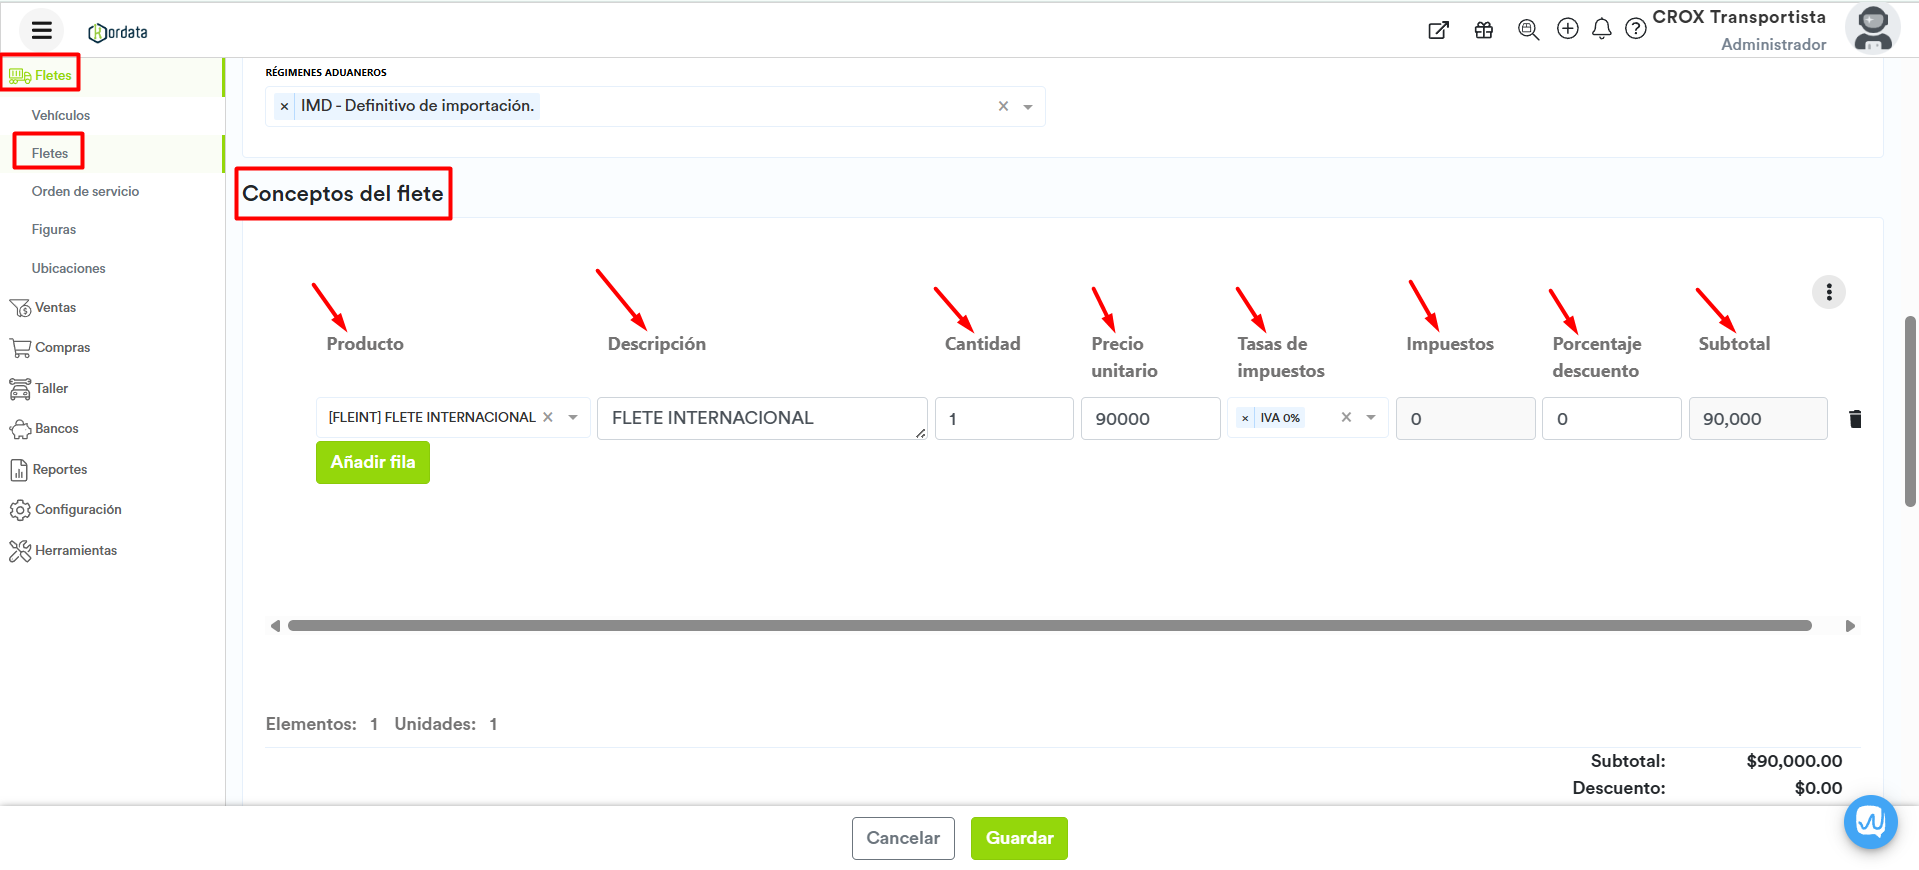Open the hamburger menu icon
The width and height of the screenshot is (1919, 870).
click(41, 30)
